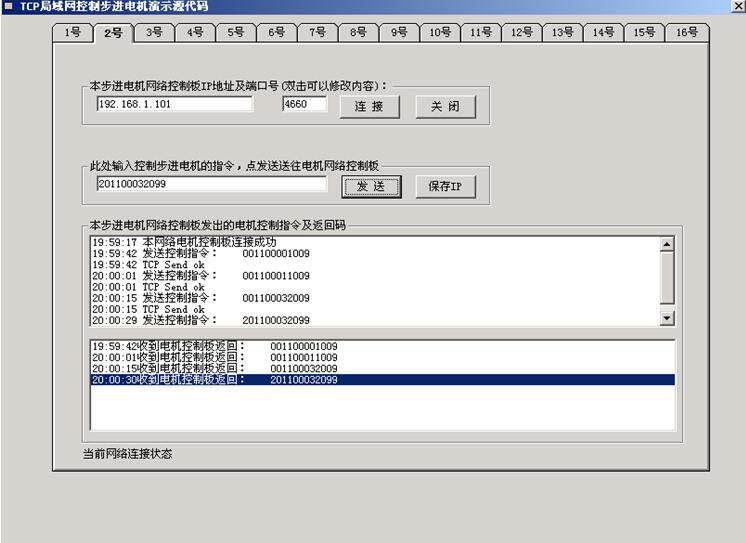Click the 连接 connect button
This screenshot has width=746, height=543.
369,107
